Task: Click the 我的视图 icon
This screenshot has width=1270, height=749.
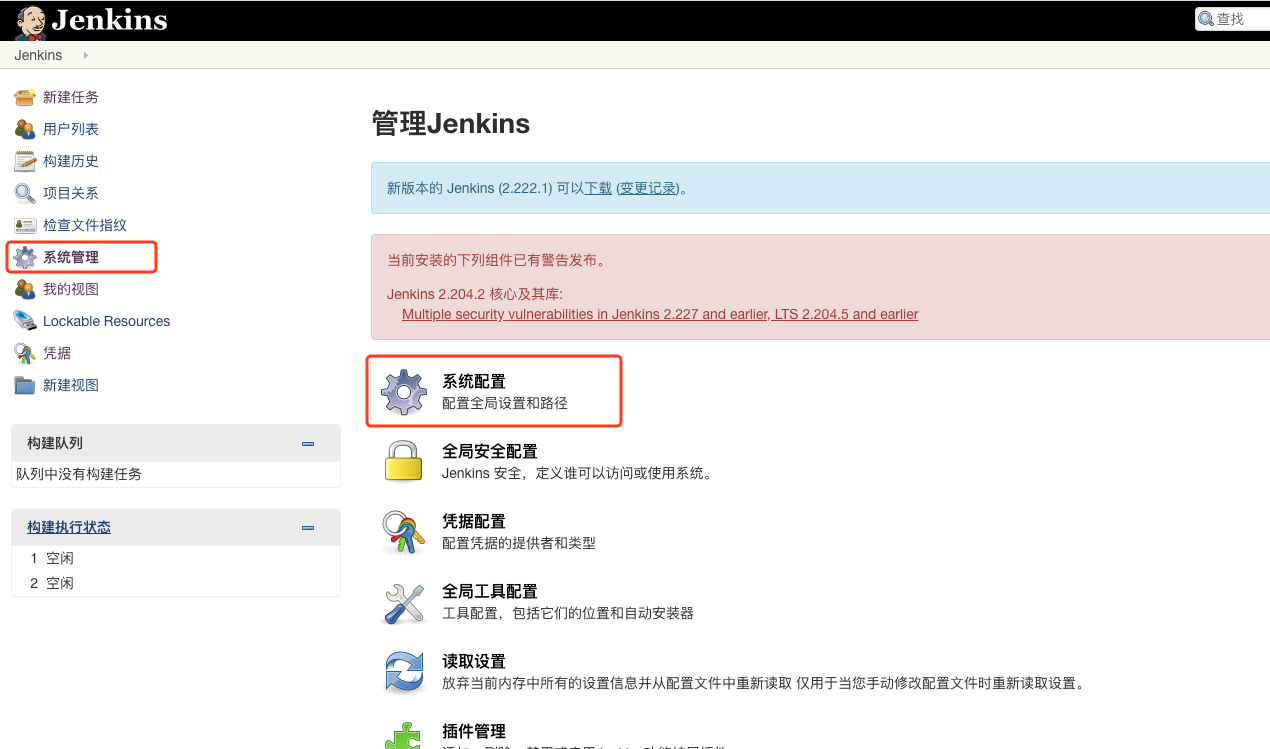Action: (x=25, y=289)
